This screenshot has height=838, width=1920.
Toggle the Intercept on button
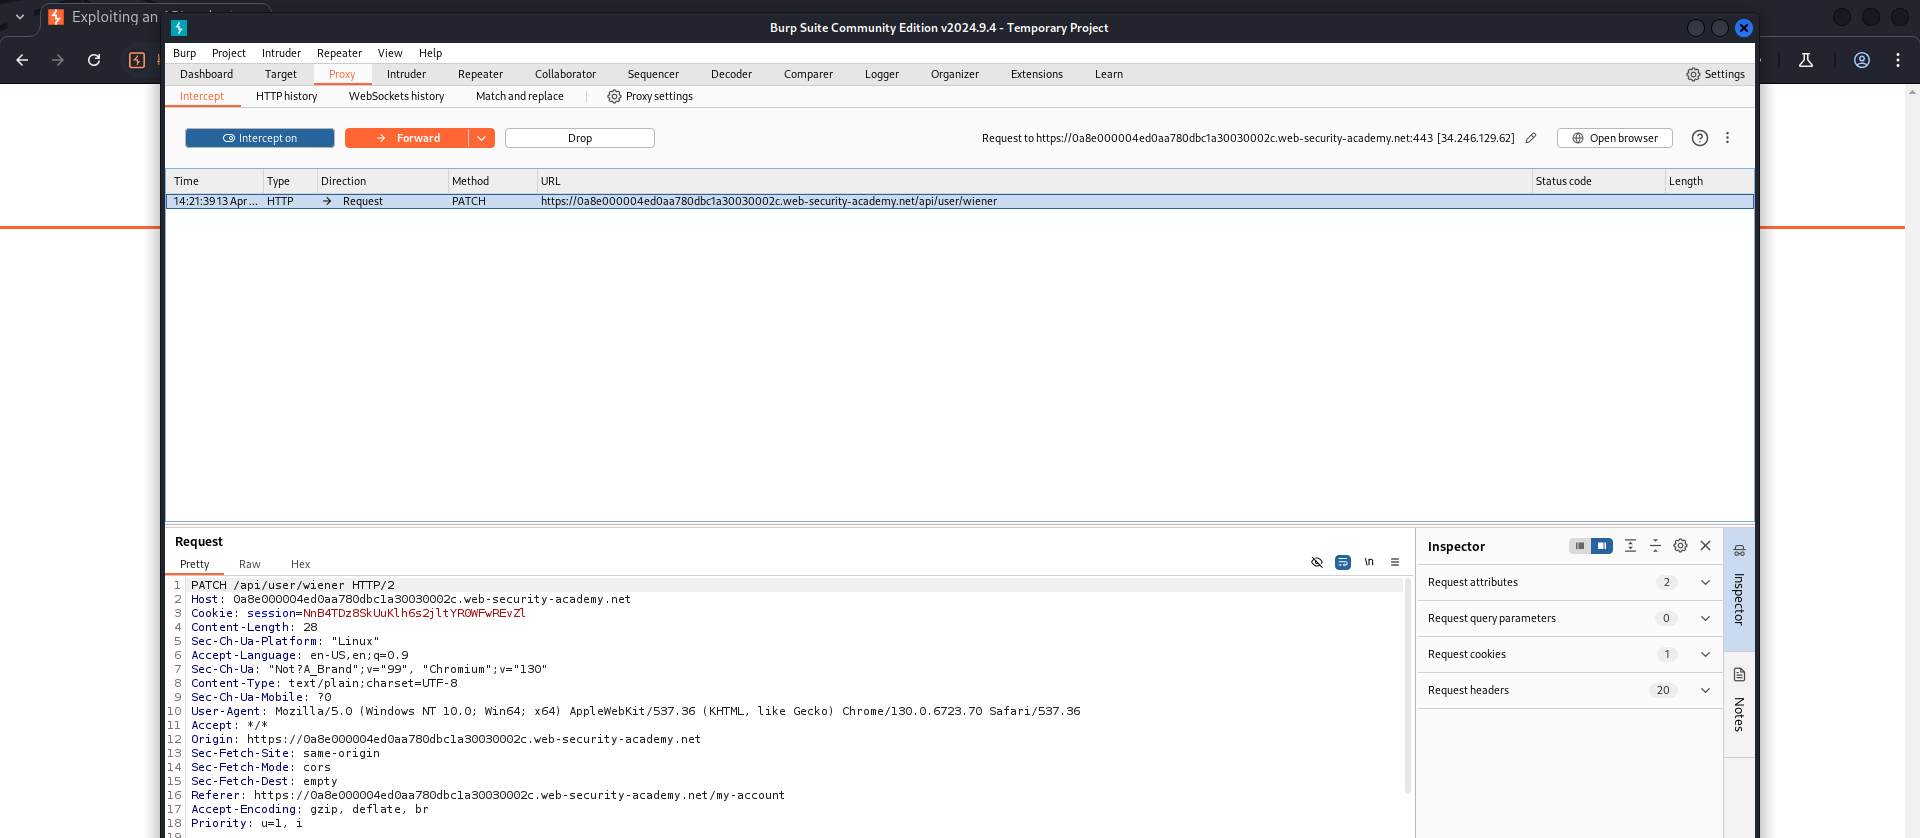tap(260, 138)
